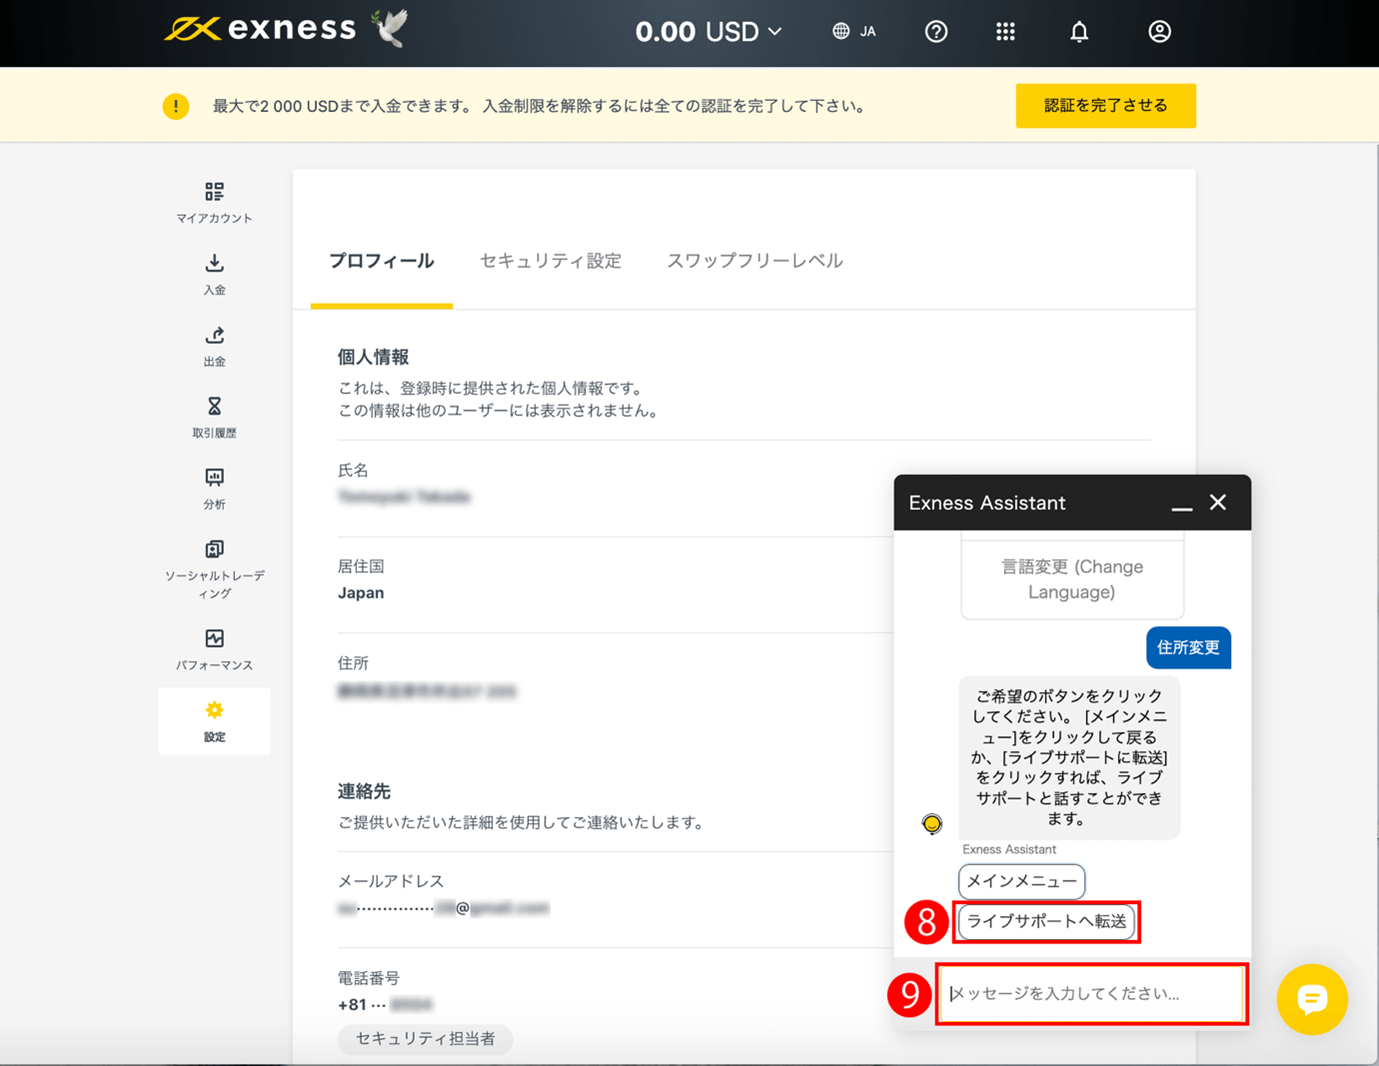
Task: Click the 住所 label
Action: point(353,663)
